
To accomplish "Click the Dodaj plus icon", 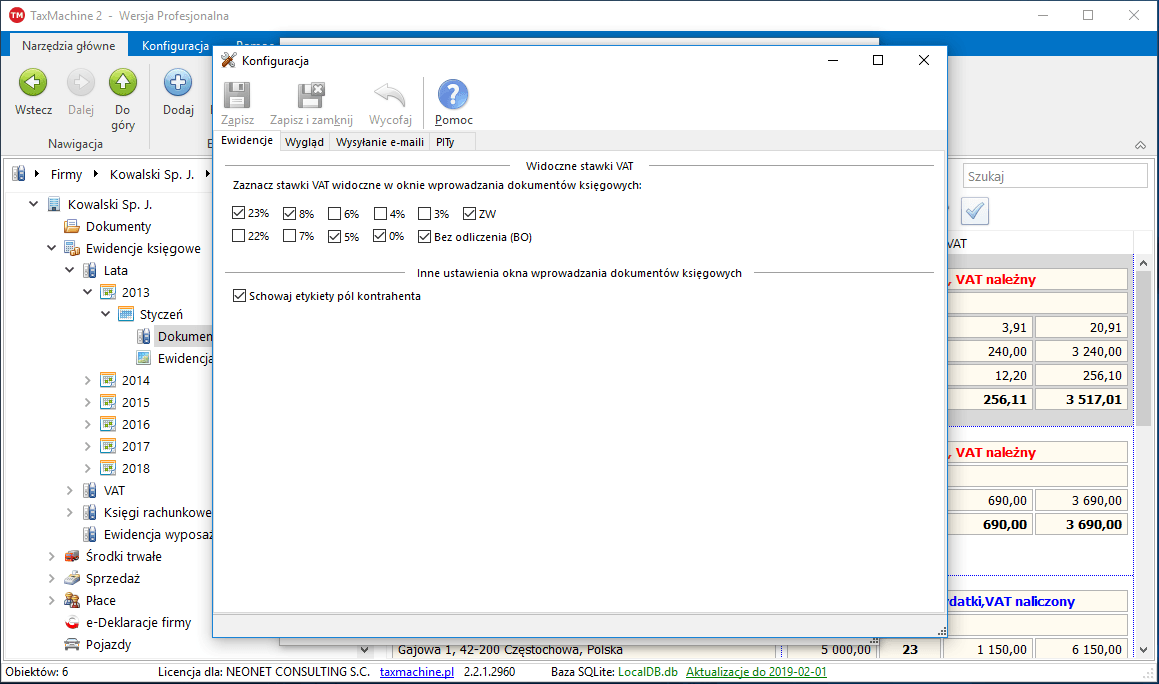I will tap(178, 84).
